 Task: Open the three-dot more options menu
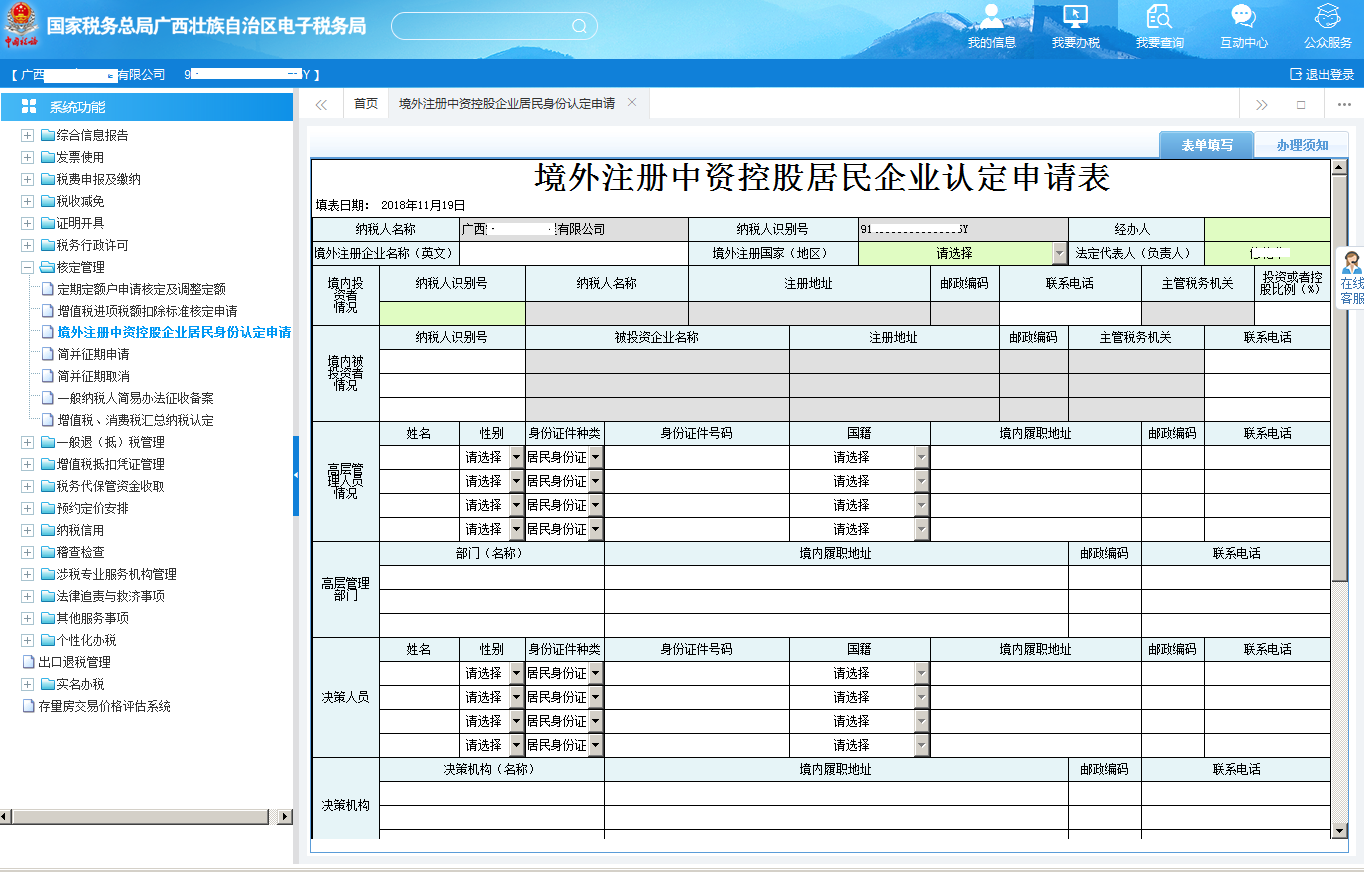pos(1343,104)
